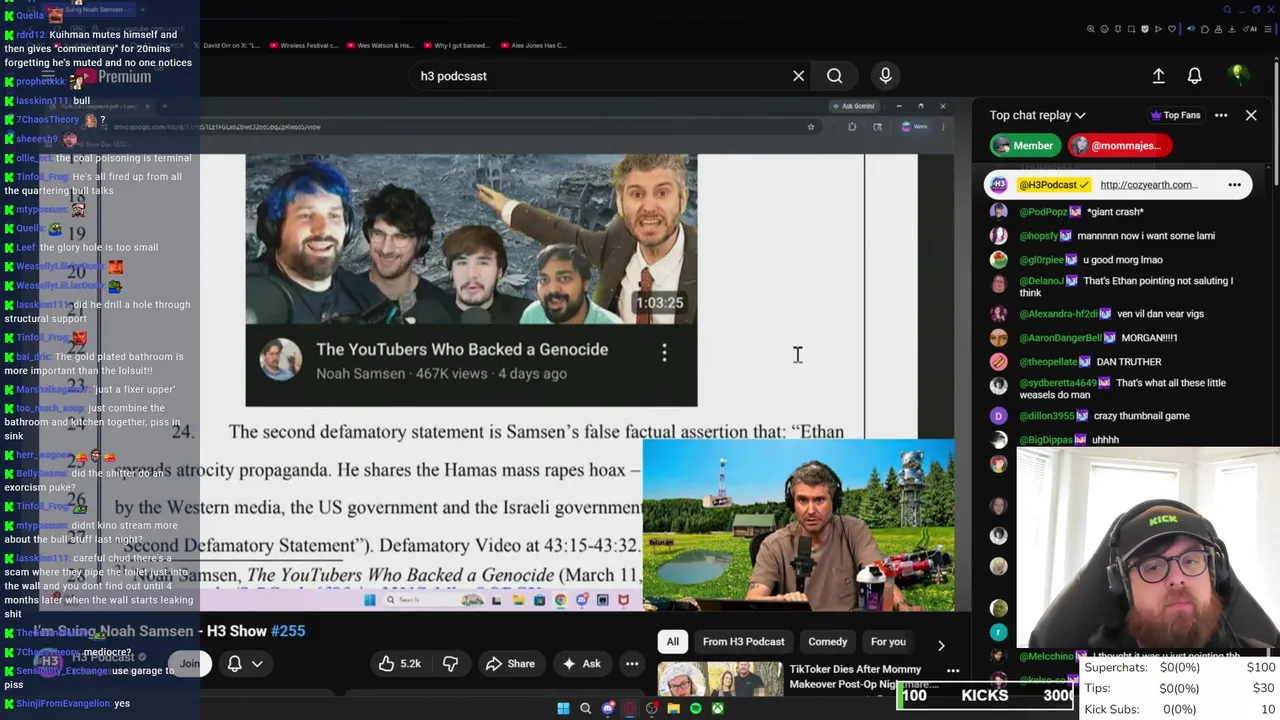
Task: Dislike the video with the thumbs-down button
Action: pyautogui.click(x=450, y=664)
